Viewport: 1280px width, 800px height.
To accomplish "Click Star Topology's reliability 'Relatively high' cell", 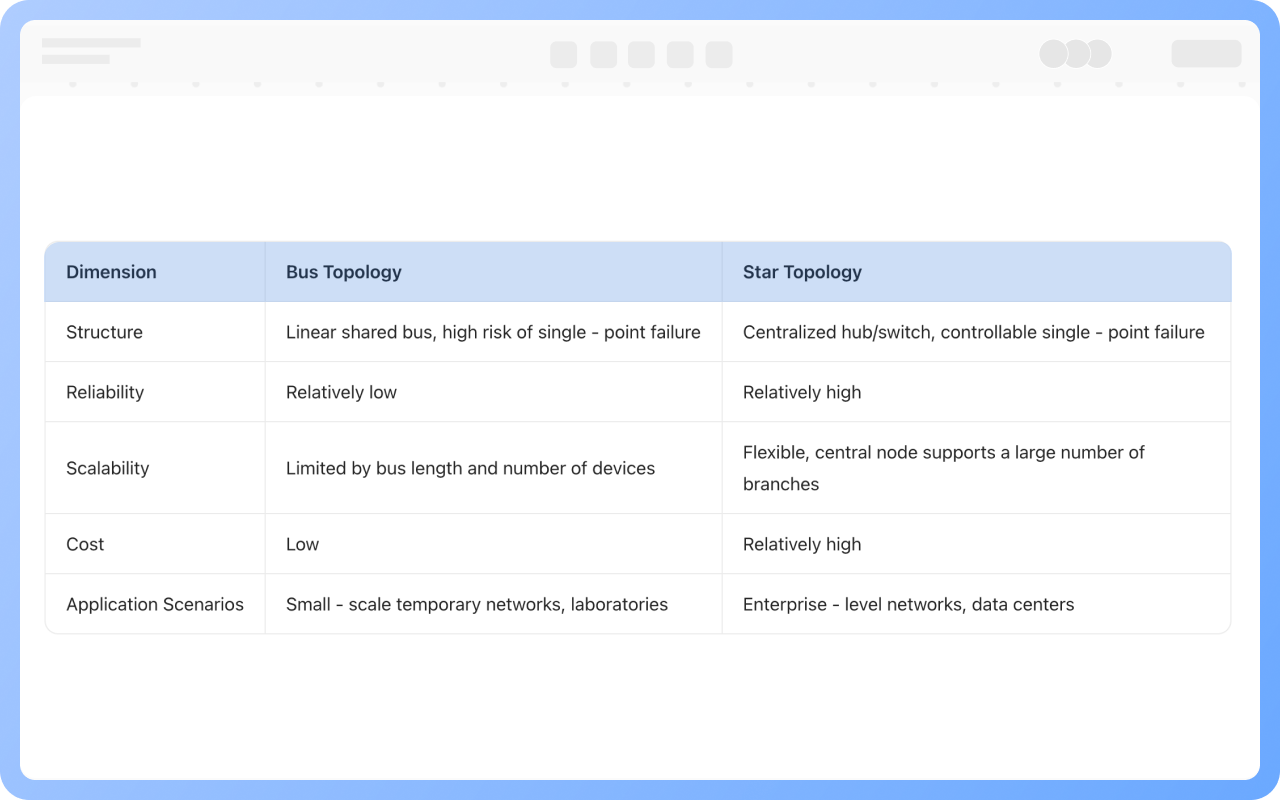I will [x=802, y=392].
